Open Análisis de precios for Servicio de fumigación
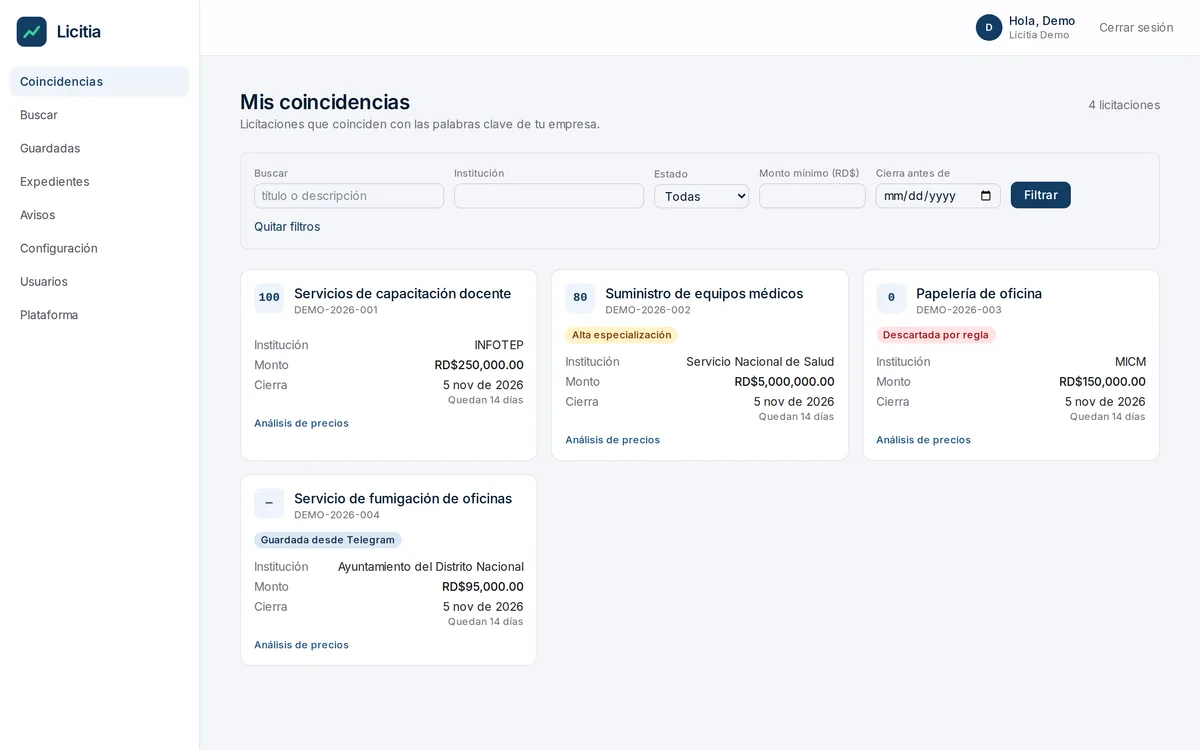The image size is (1200, 750). point(301,645)
